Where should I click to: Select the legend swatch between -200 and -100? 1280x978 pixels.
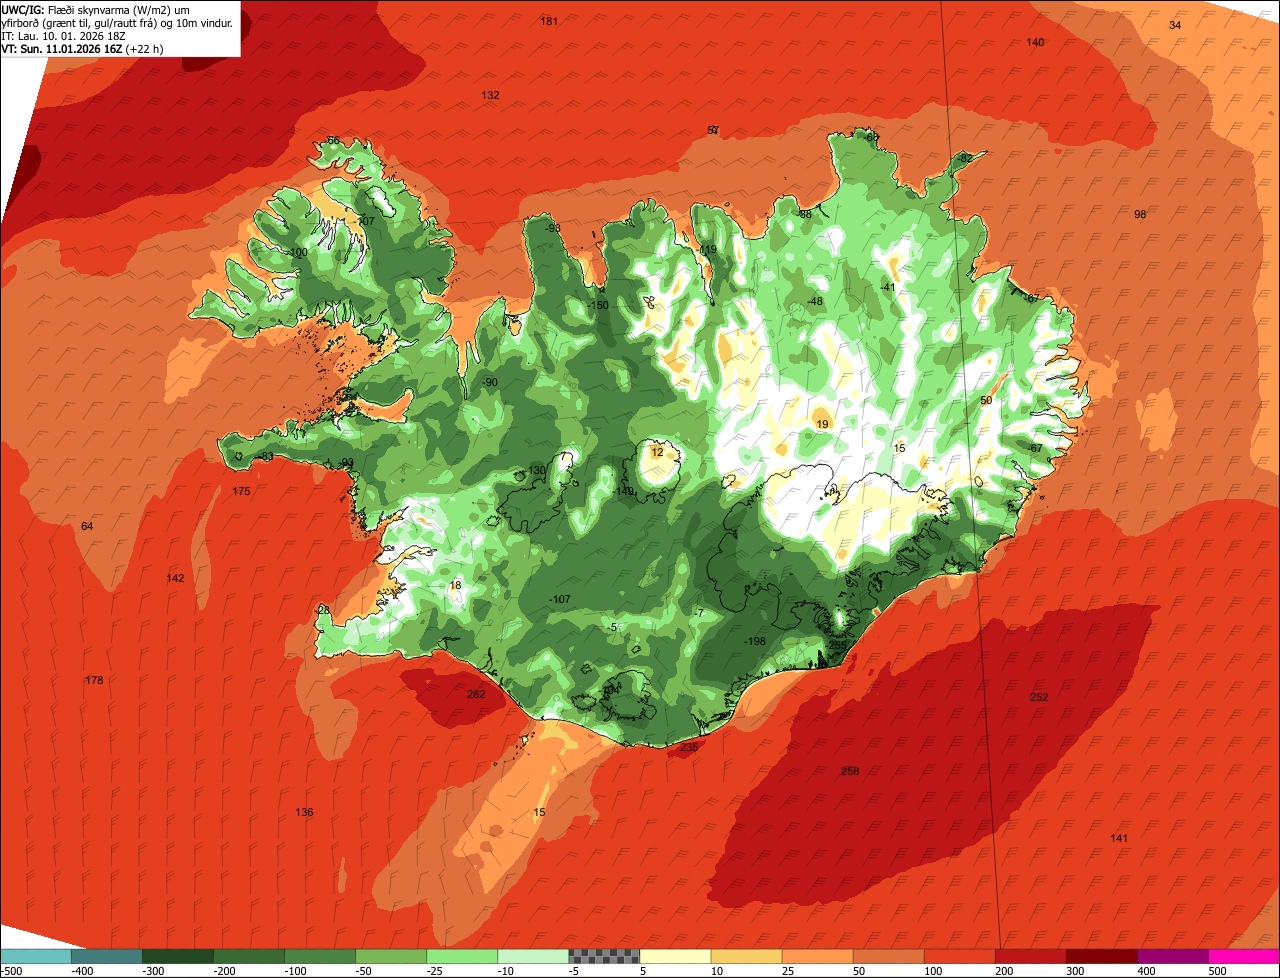(248, 956)
